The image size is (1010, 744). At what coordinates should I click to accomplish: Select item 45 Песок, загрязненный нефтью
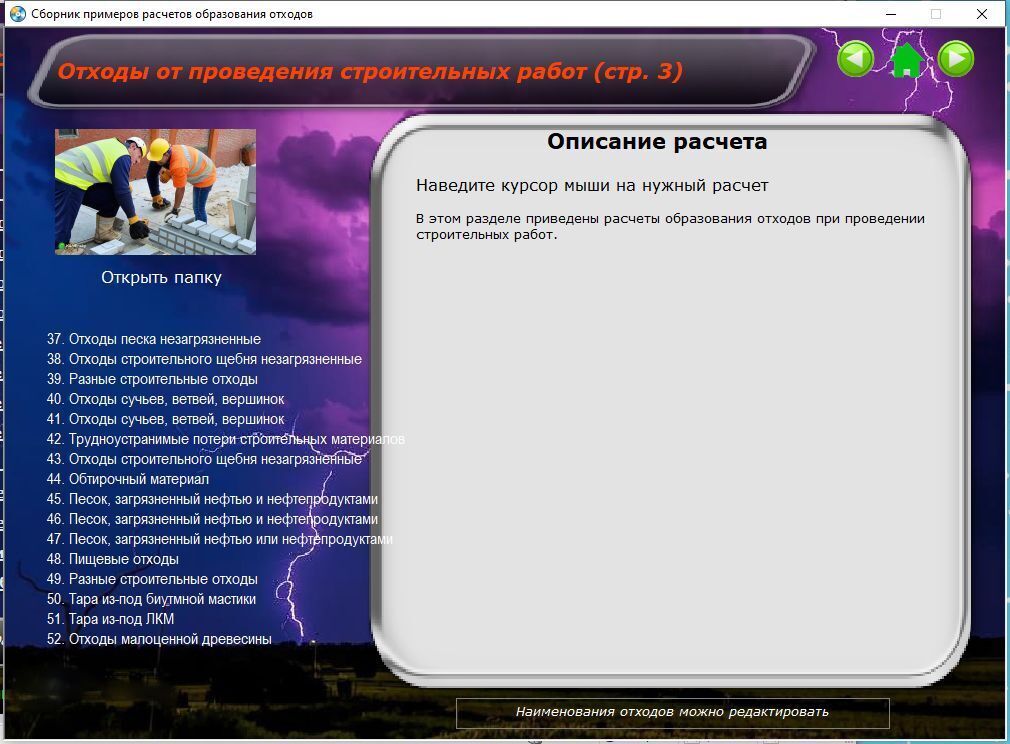213,499
